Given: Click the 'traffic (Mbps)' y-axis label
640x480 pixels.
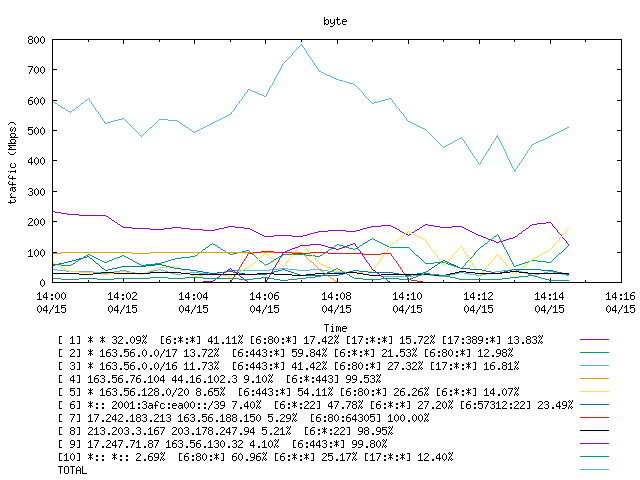Looking at the screenshot, I should tap(13, 162).
